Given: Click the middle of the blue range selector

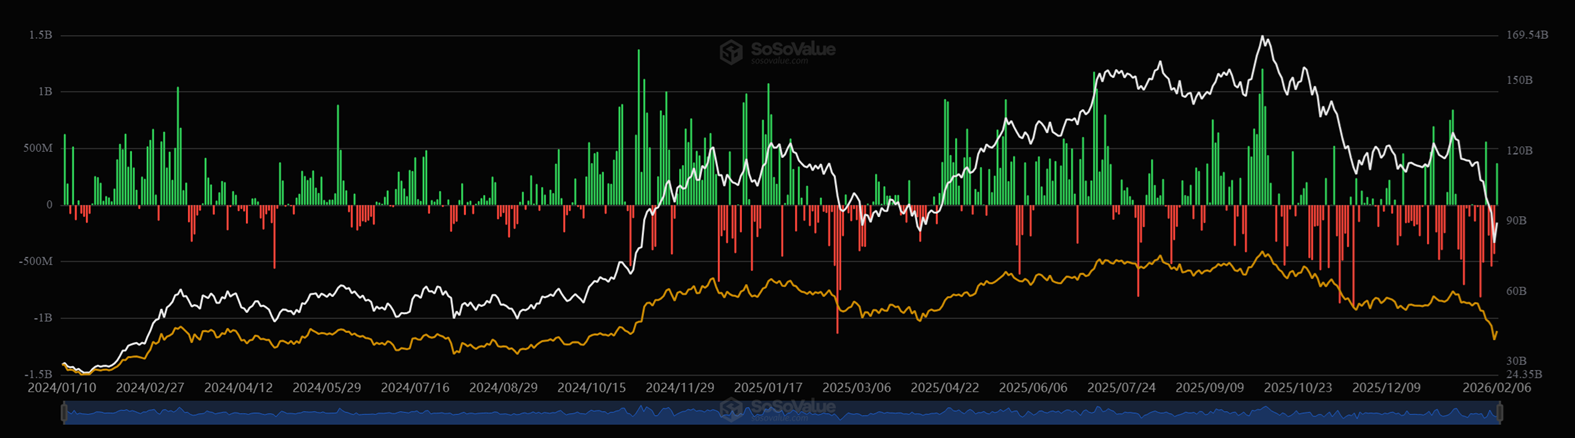Looking at the screenshot, I should [x=782, y=412].
